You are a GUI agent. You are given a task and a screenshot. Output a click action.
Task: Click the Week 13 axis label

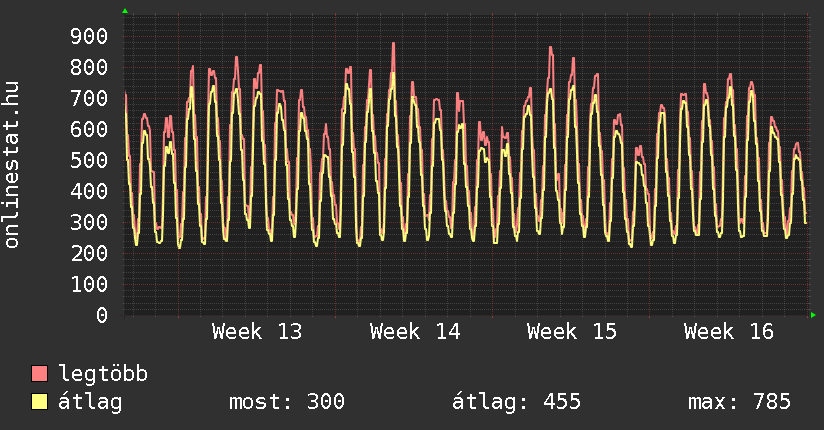click(257, 332)
